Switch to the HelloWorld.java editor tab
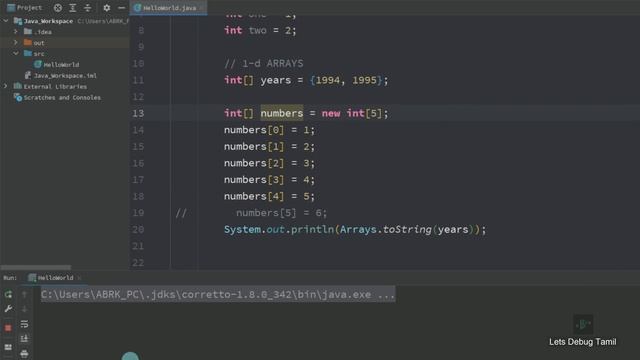 (x=169, y=8)
